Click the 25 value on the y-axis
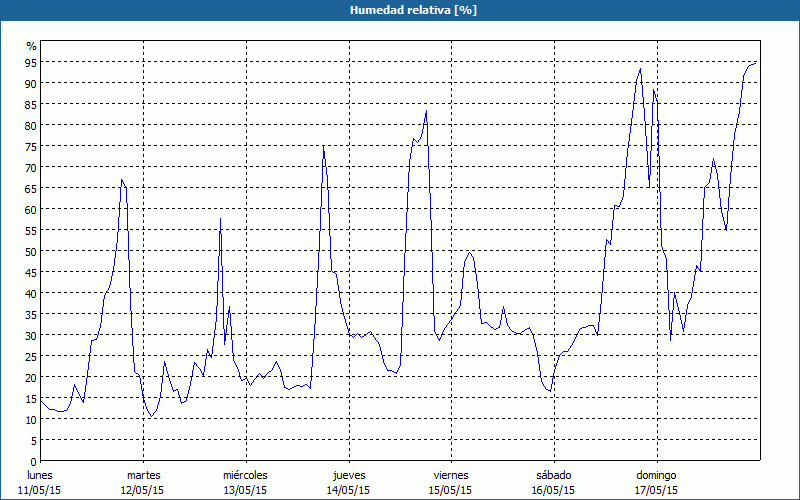 click(x=31, y=356)
